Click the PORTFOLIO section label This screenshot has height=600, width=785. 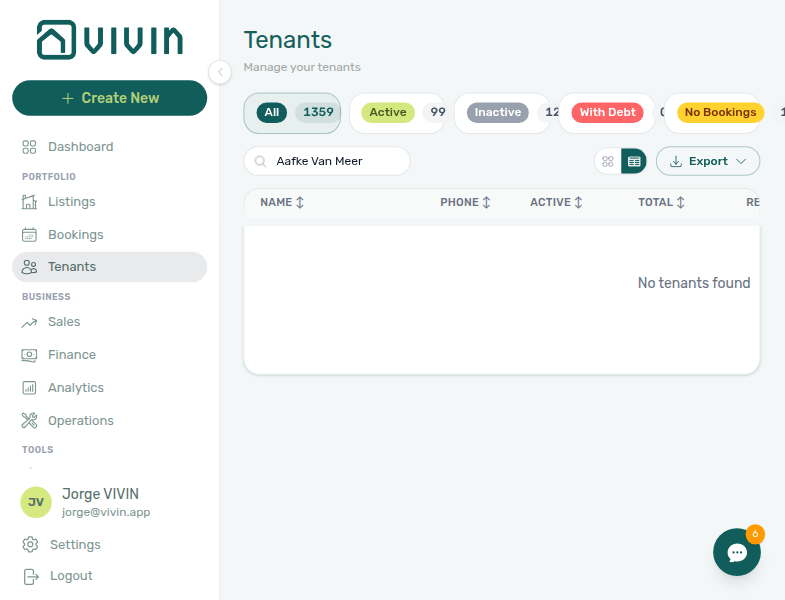49,177
